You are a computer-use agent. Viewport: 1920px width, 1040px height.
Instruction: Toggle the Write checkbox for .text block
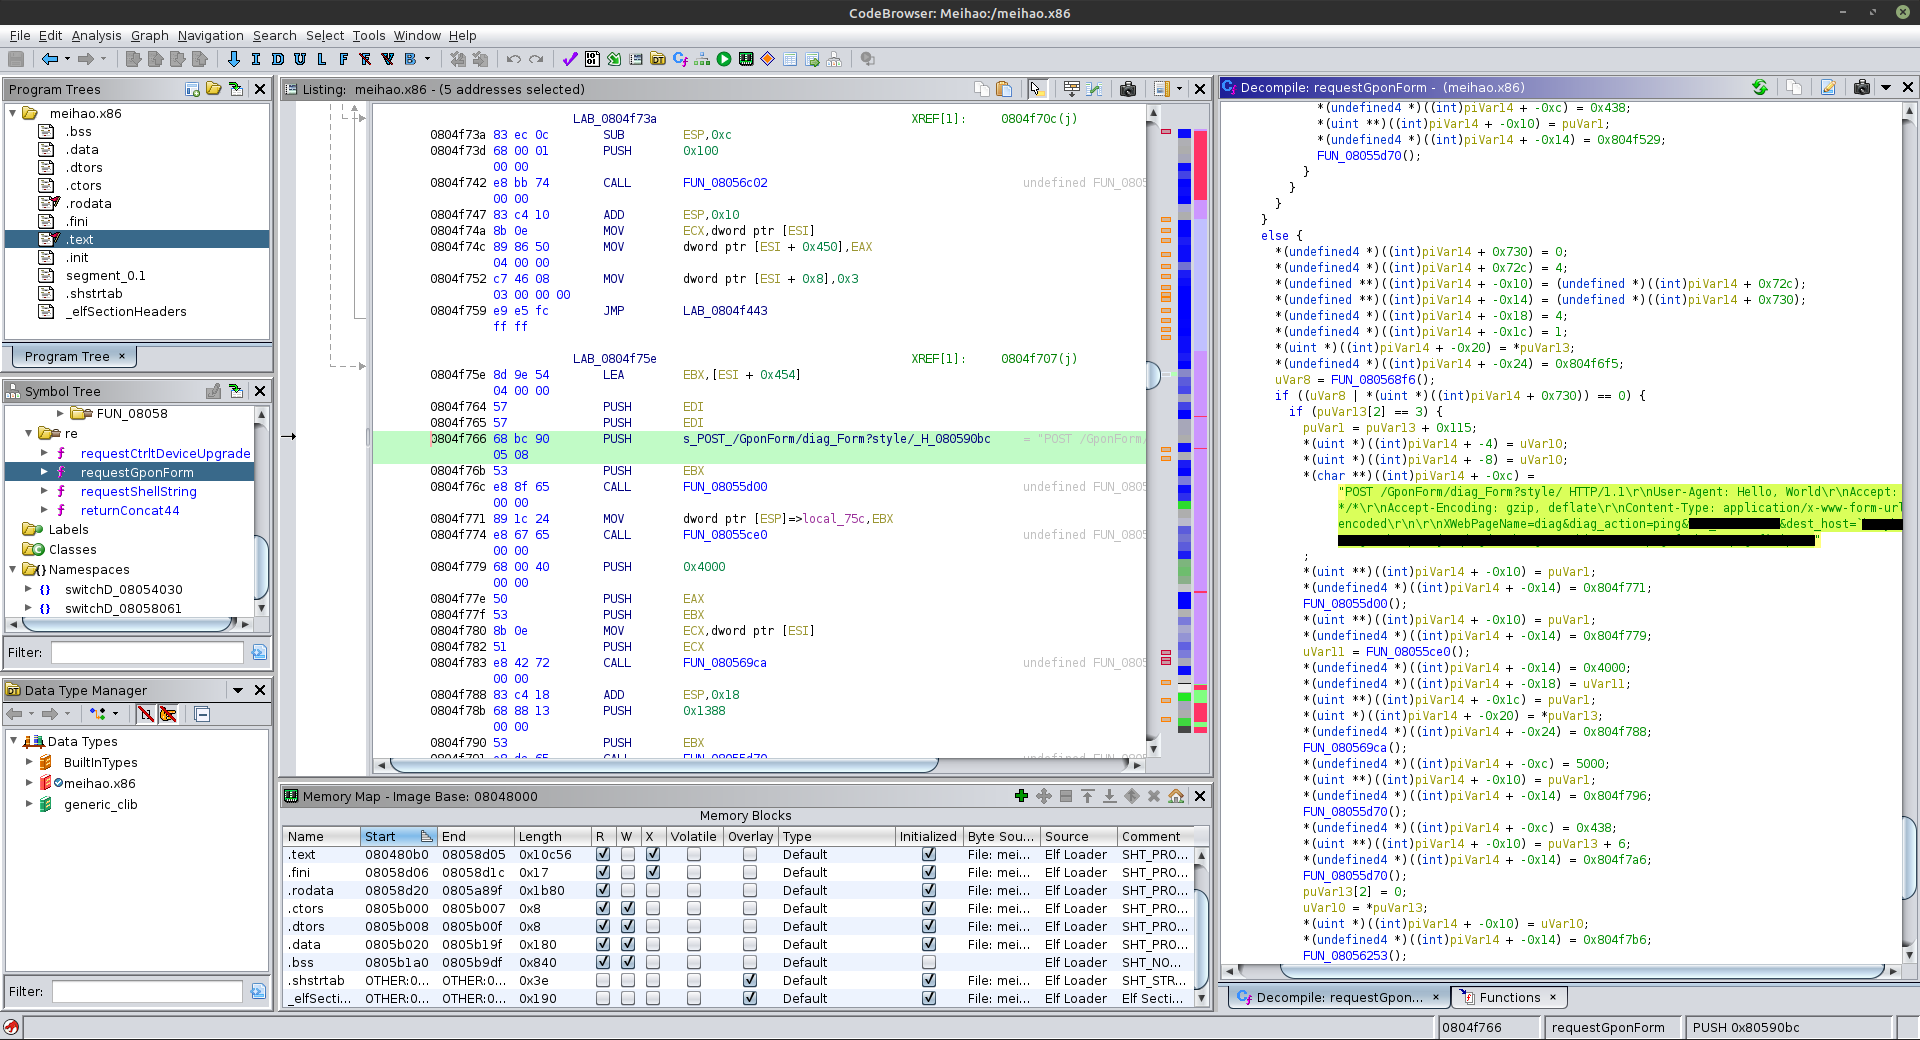click(x=627, y=855)
